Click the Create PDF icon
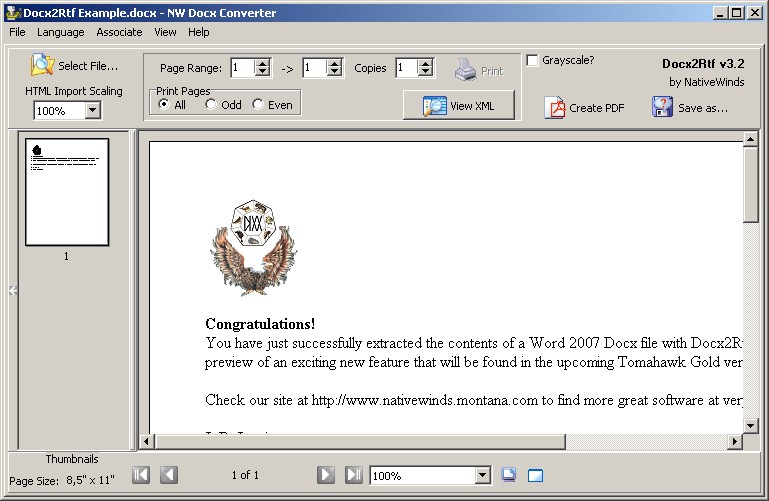Viewport: 769px width, 501px height. [x=555, y=107]
